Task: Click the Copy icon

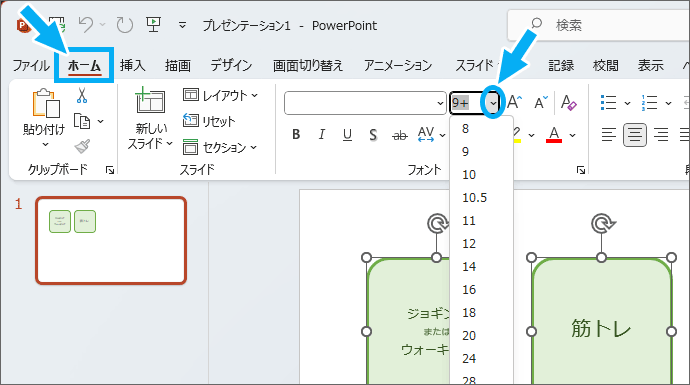Action: tap(82, 121)
